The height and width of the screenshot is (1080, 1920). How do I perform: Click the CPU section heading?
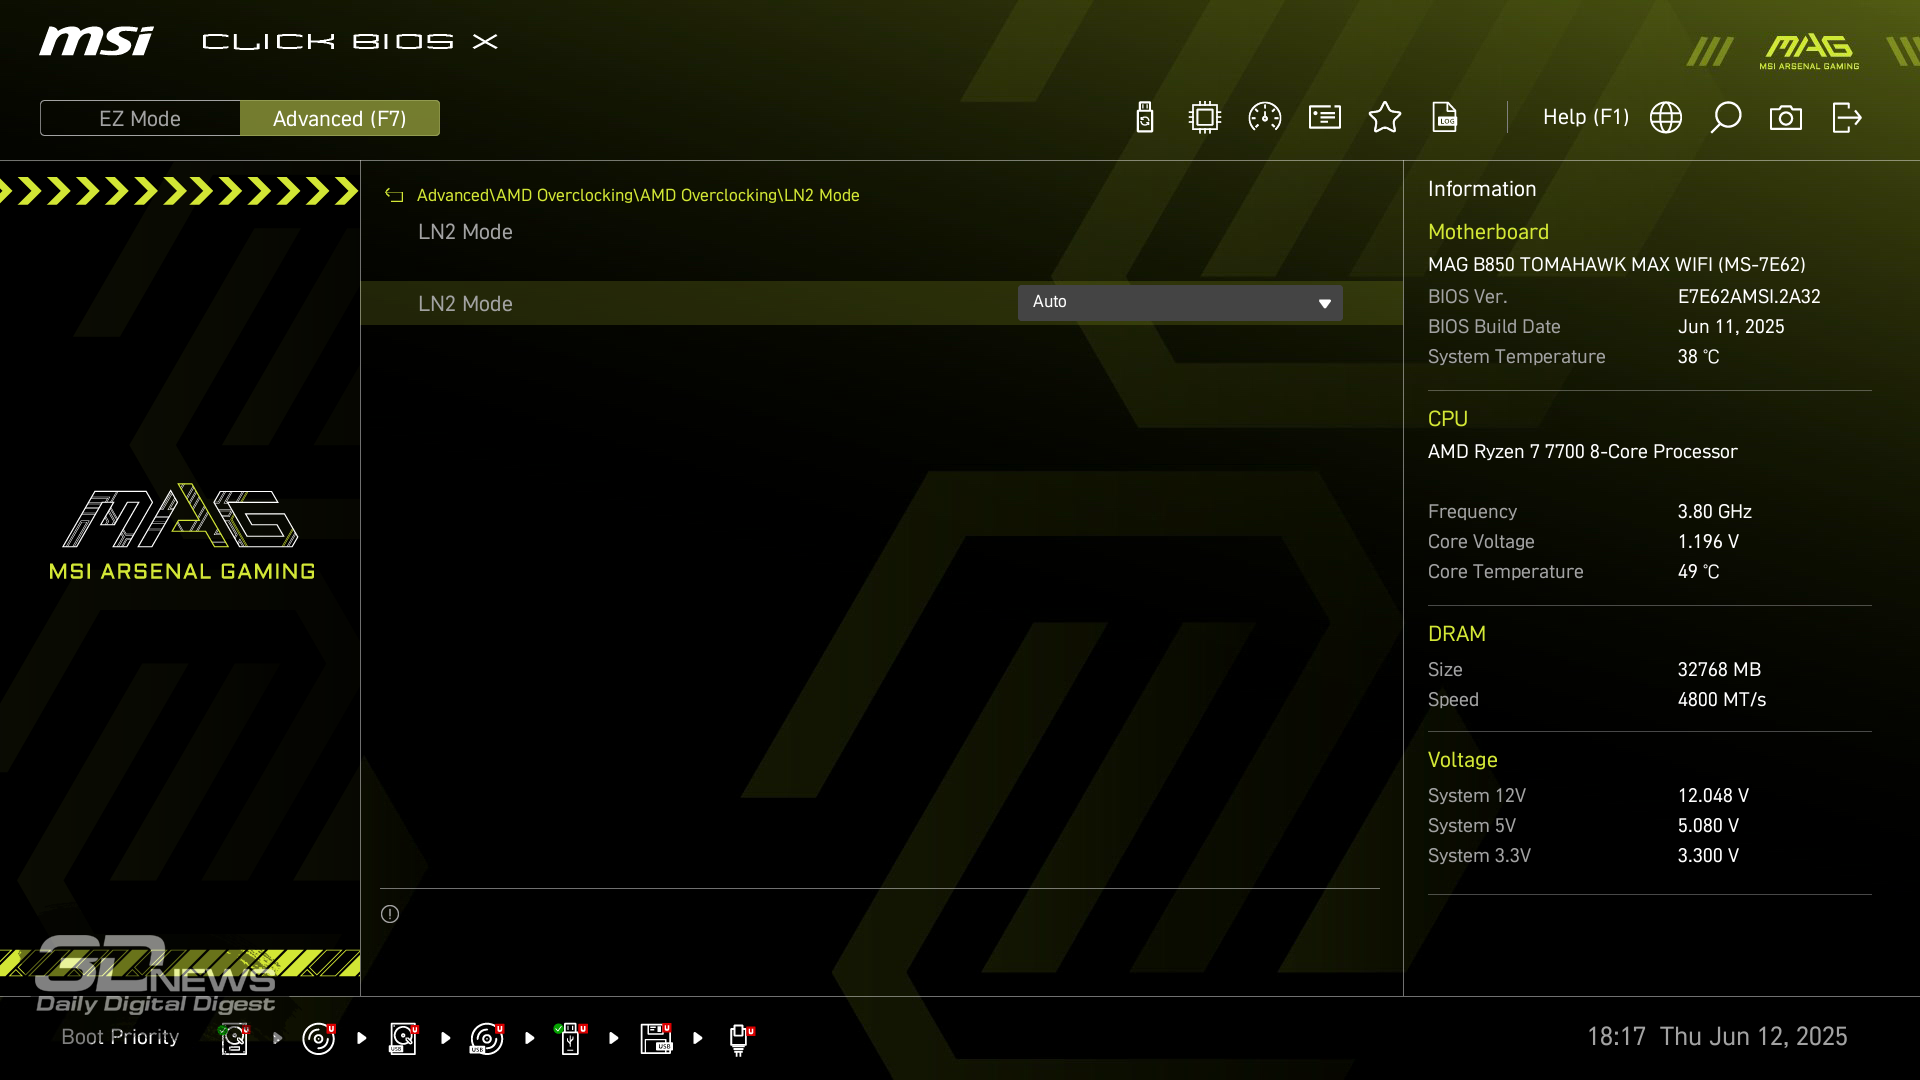pos(1447,419)
